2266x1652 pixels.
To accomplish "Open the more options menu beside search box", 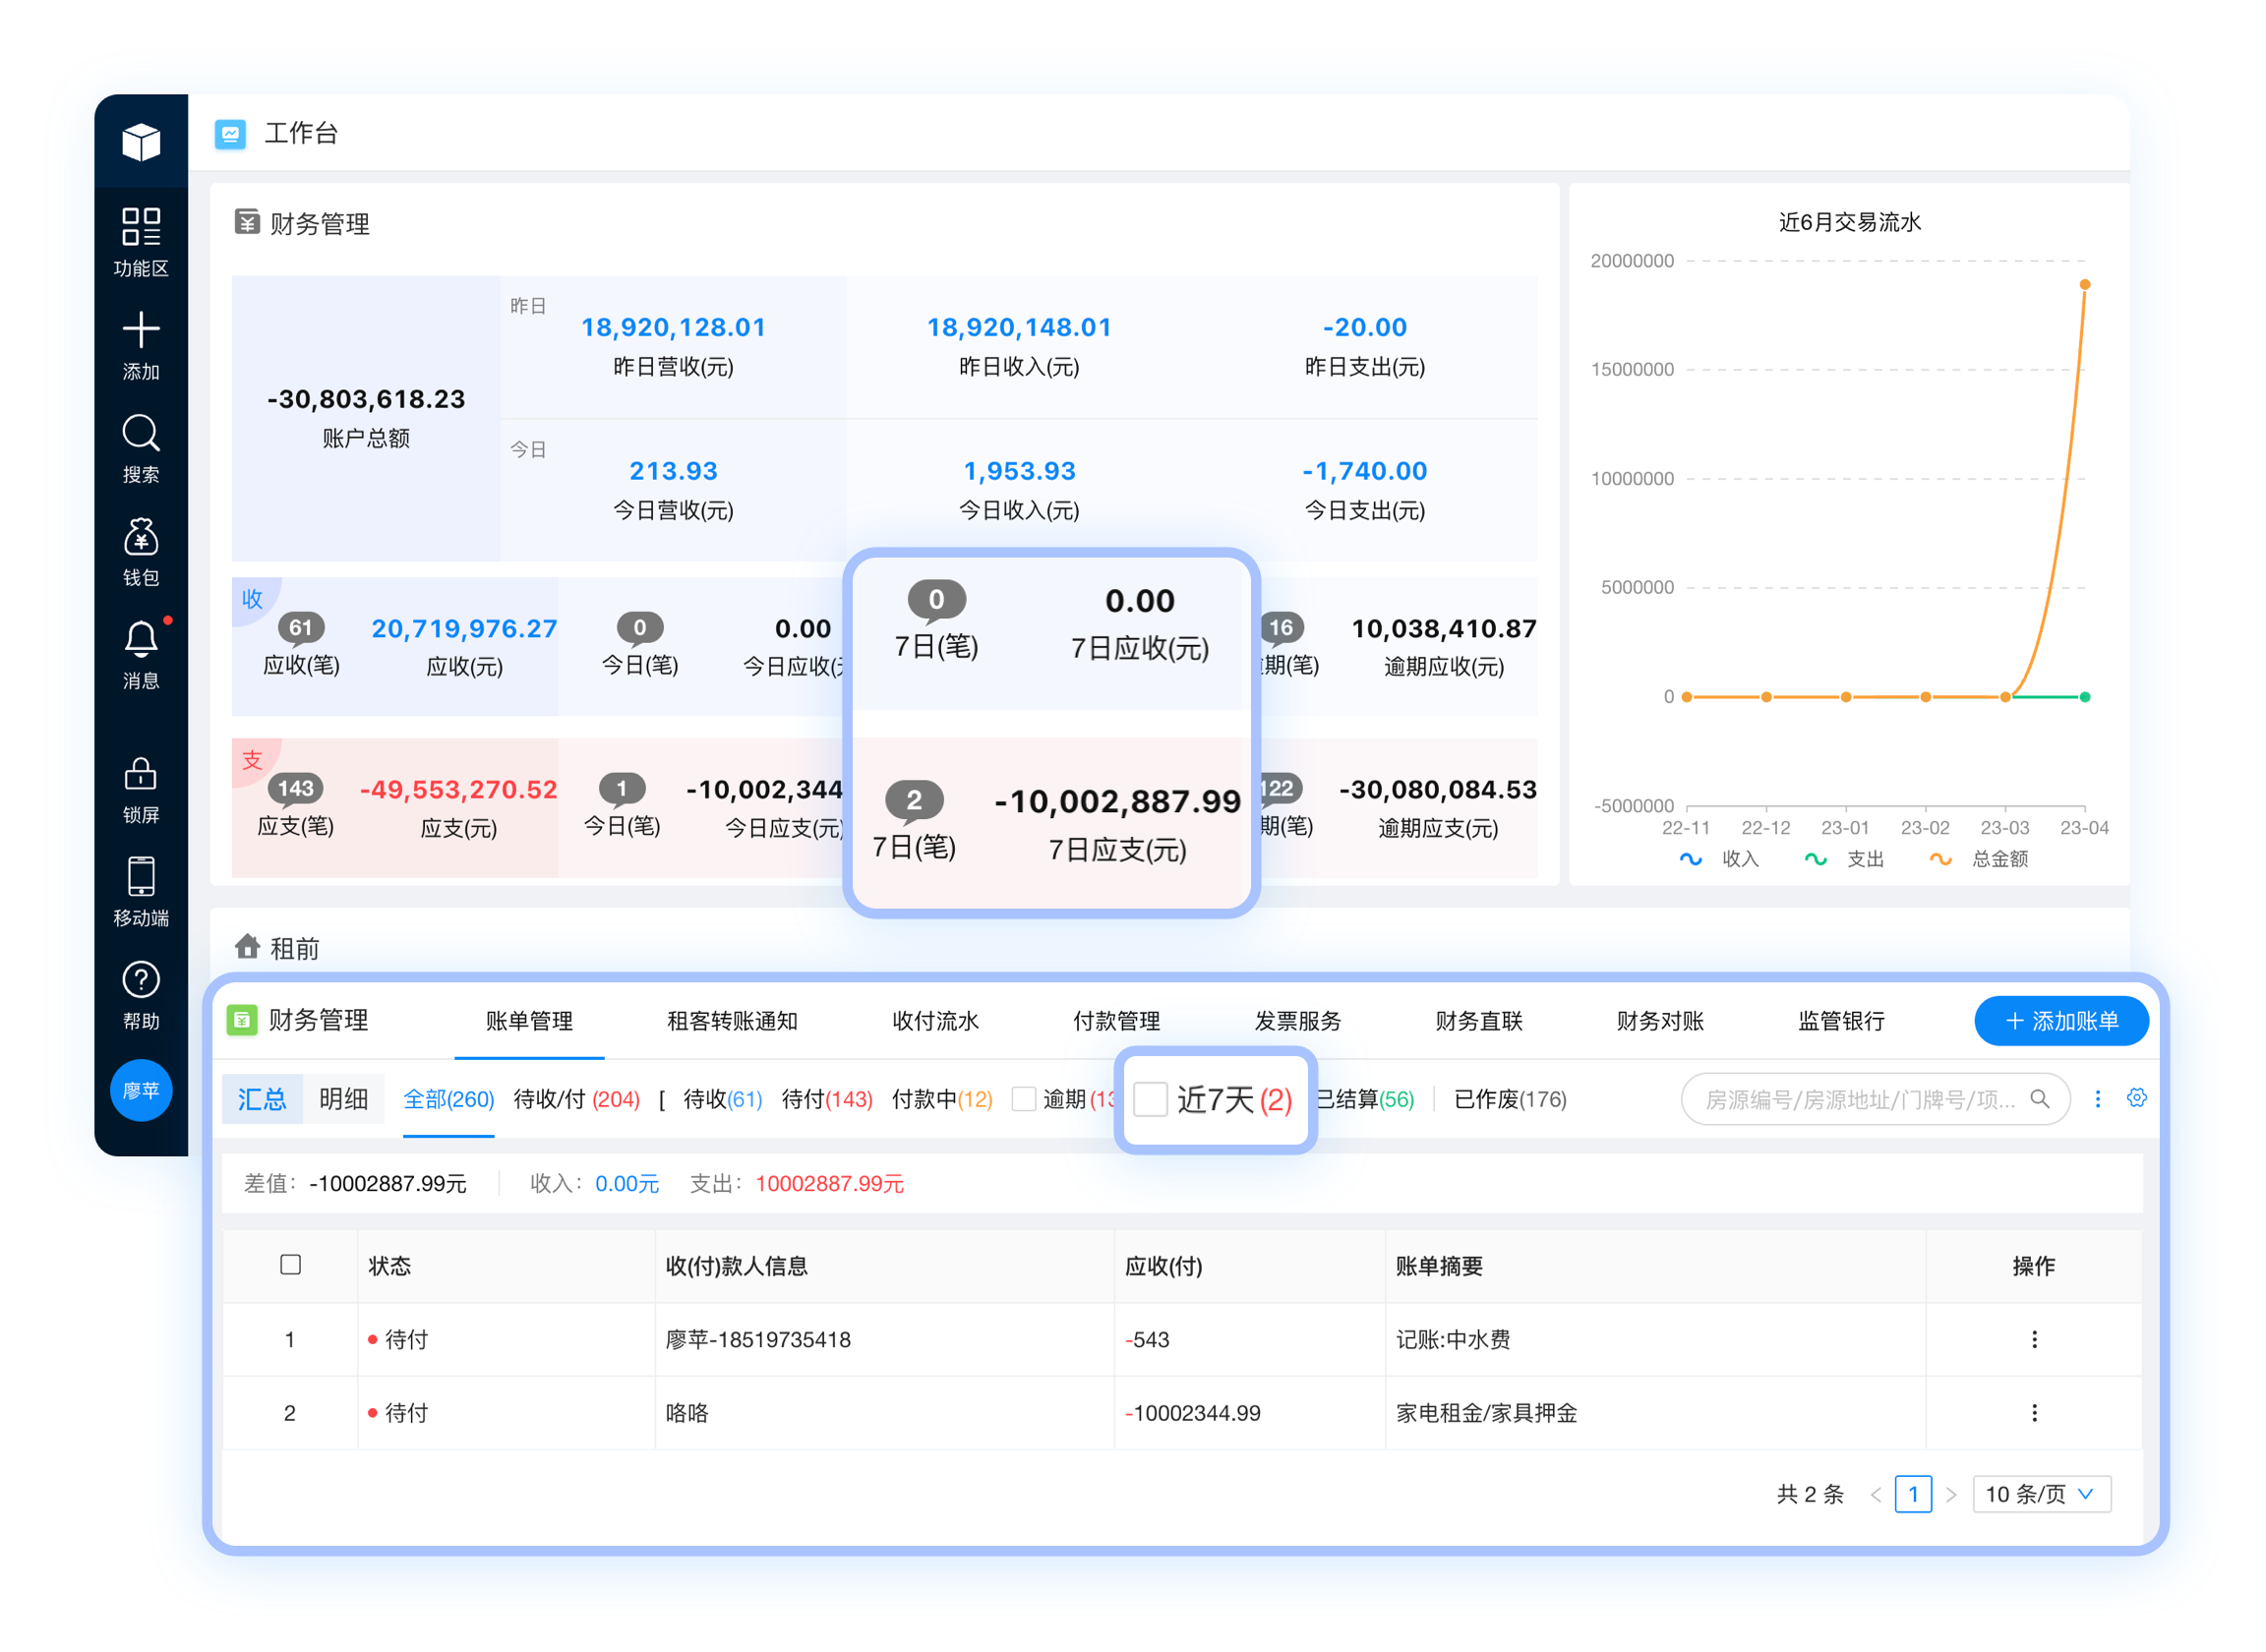I will [x=2098, y=1099].
